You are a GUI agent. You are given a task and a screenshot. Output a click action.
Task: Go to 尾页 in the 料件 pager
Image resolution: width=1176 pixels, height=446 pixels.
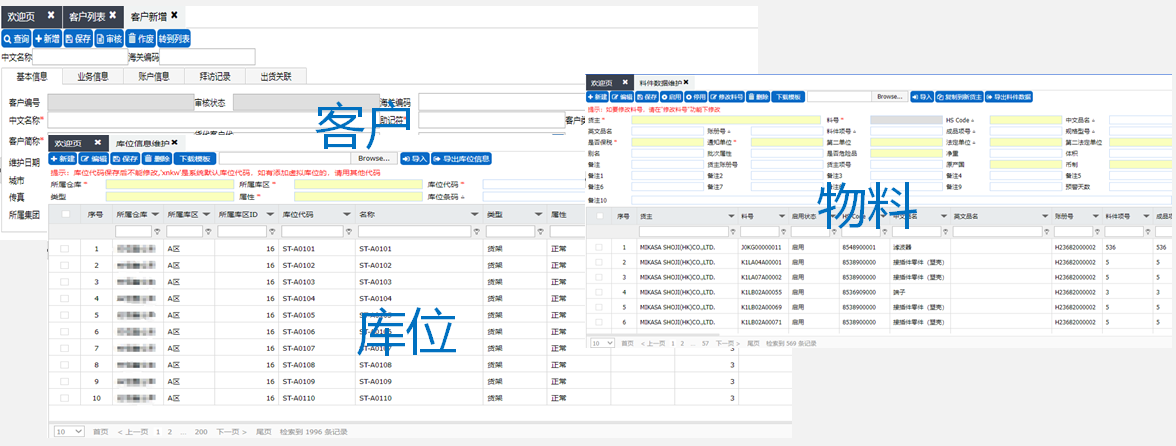coord(754,343)
